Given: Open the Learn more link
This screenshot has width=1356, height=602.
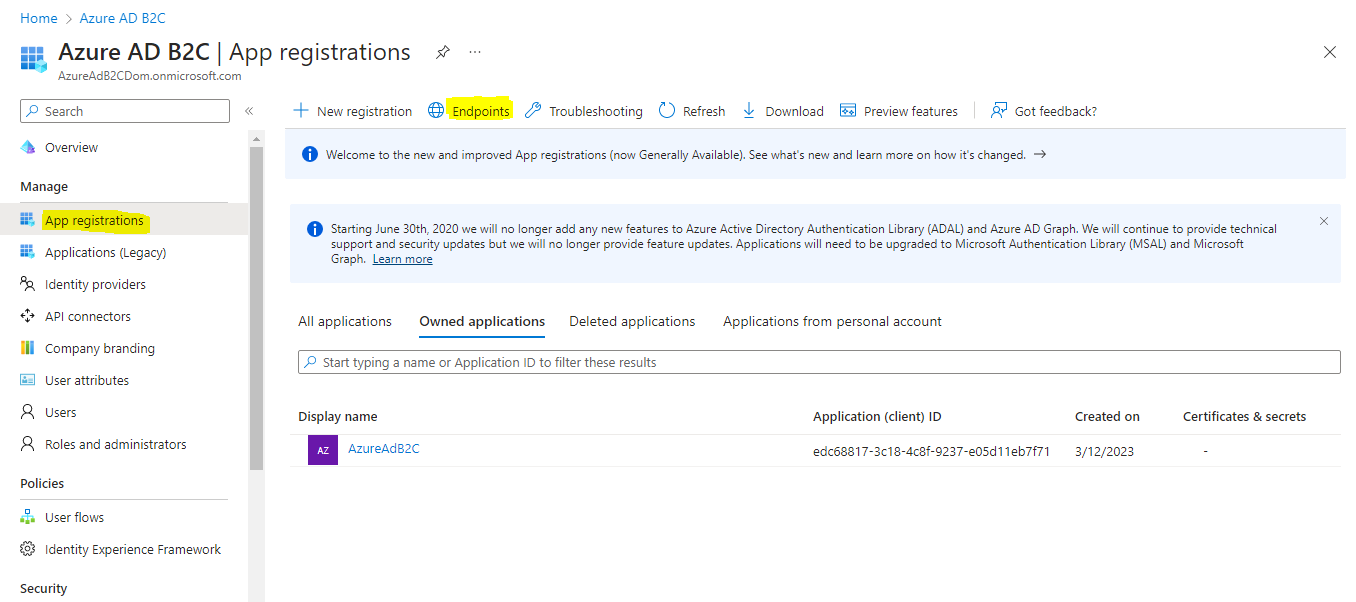Looking at the screenshot, I should (403, 259).
